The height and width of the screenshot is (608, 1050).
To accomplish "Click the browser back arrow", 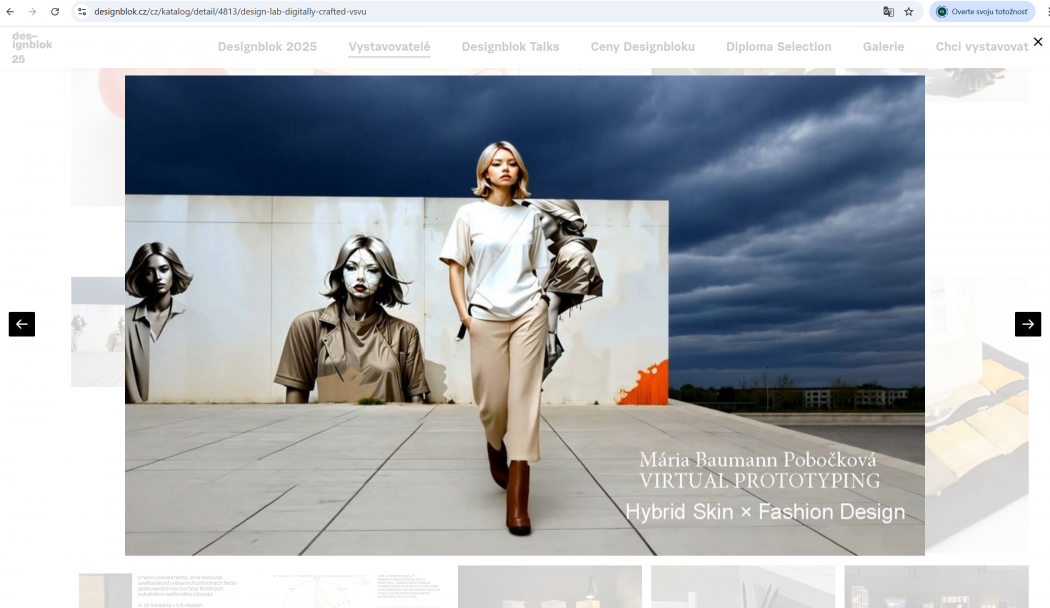I will pyautogui.click(x=10, y=12).
